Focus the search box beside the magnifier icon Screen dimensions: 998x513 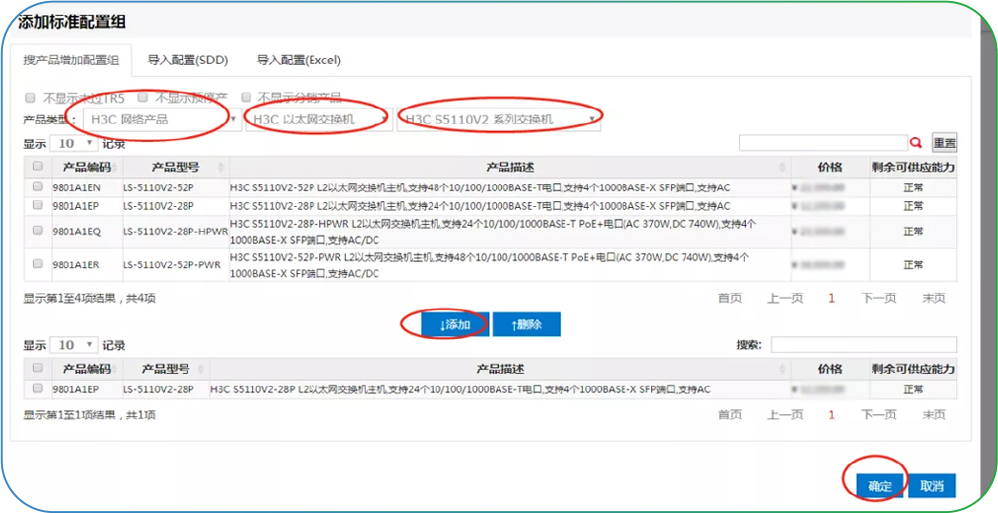click(x=823, y=143)
